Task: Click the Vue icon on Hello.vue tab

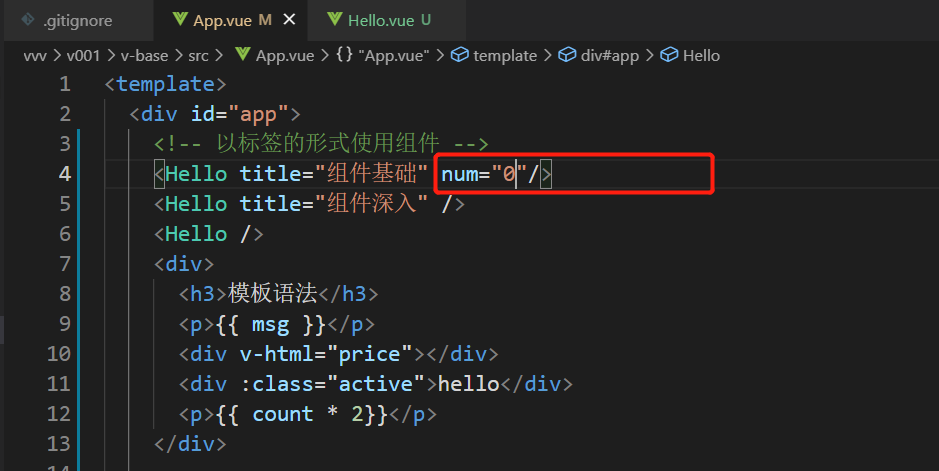Action: pyautogui.click(x=335, y=20)
